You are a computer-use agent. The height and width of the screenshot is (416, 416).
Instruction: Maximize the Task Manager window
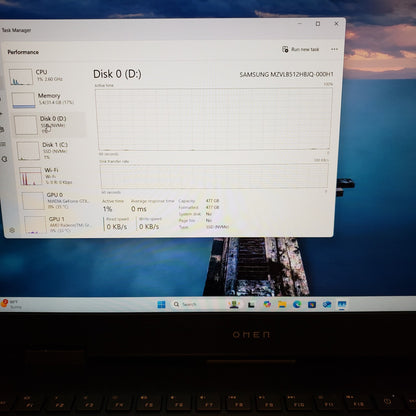pyautogui.click(x=318, y=24)
